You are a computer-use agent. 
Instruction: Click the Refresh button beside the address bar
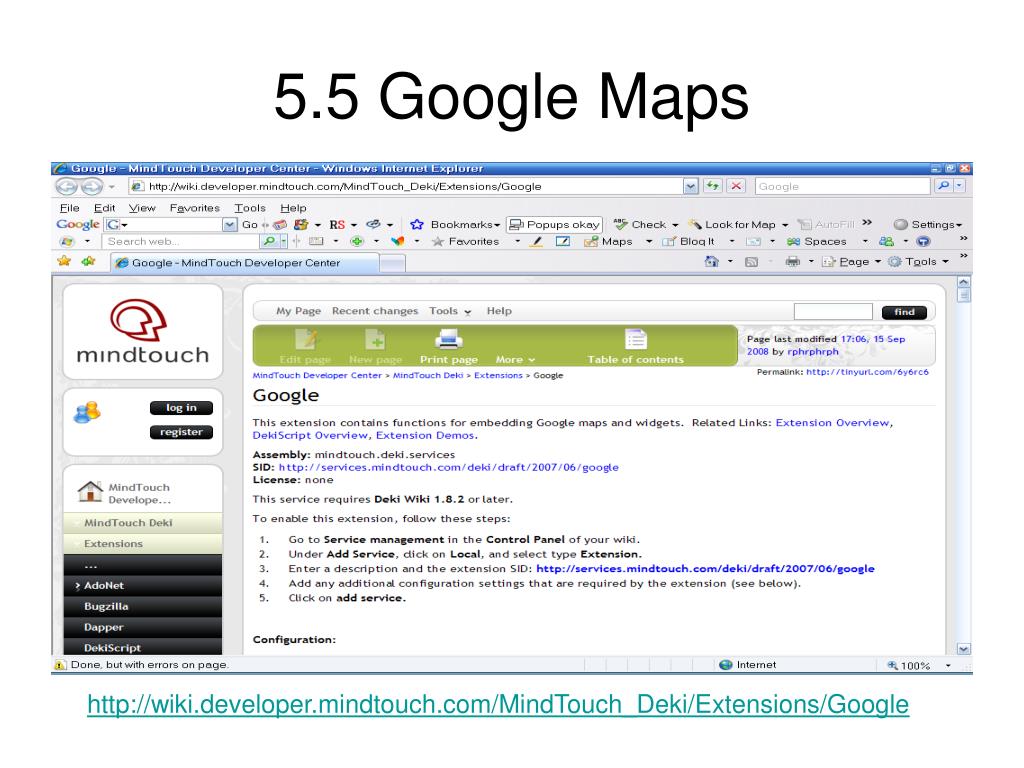coord(712,186)
